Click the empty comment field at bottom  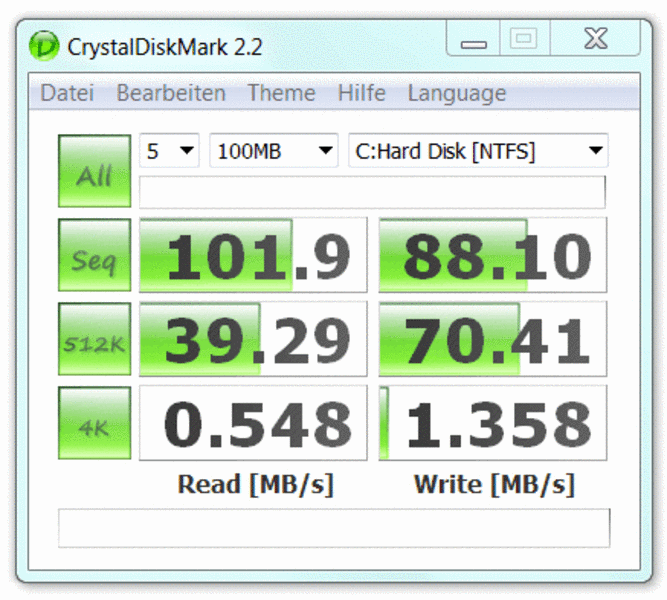334,528
